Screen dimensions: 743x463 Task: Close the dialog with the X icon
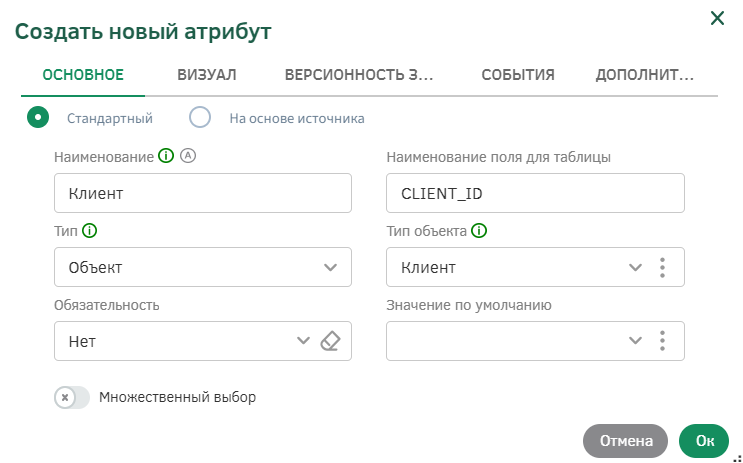click(x=717, y=18)
